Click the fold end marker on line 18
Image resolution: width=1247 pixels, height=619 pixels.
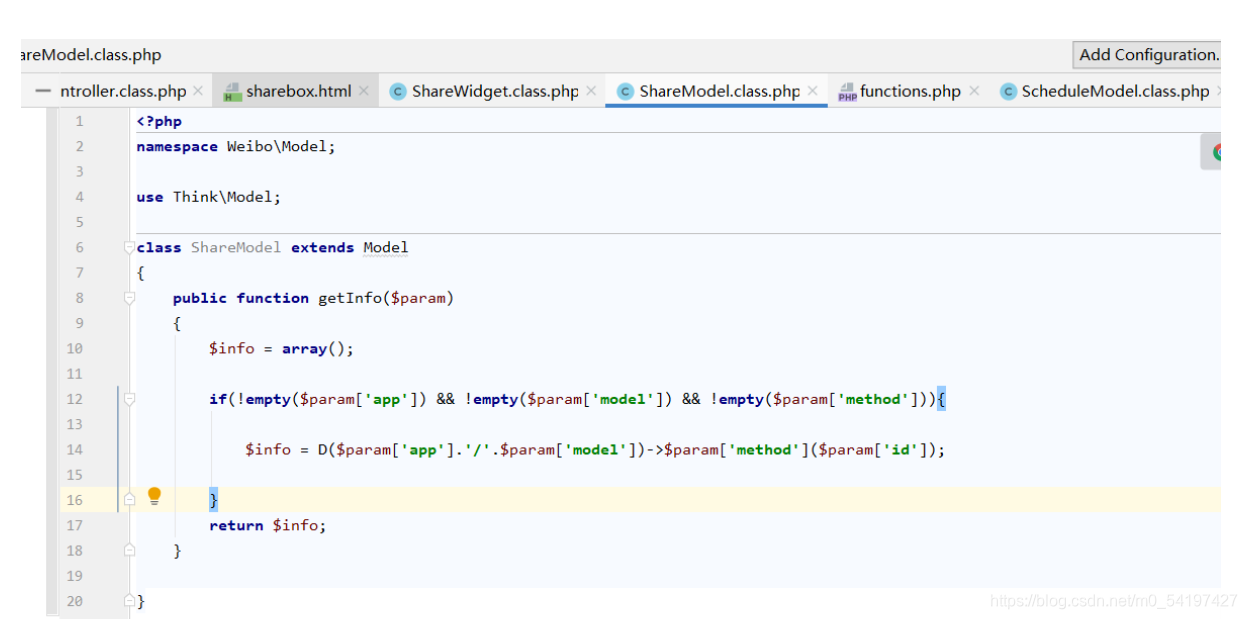click(x=129, y=550)
